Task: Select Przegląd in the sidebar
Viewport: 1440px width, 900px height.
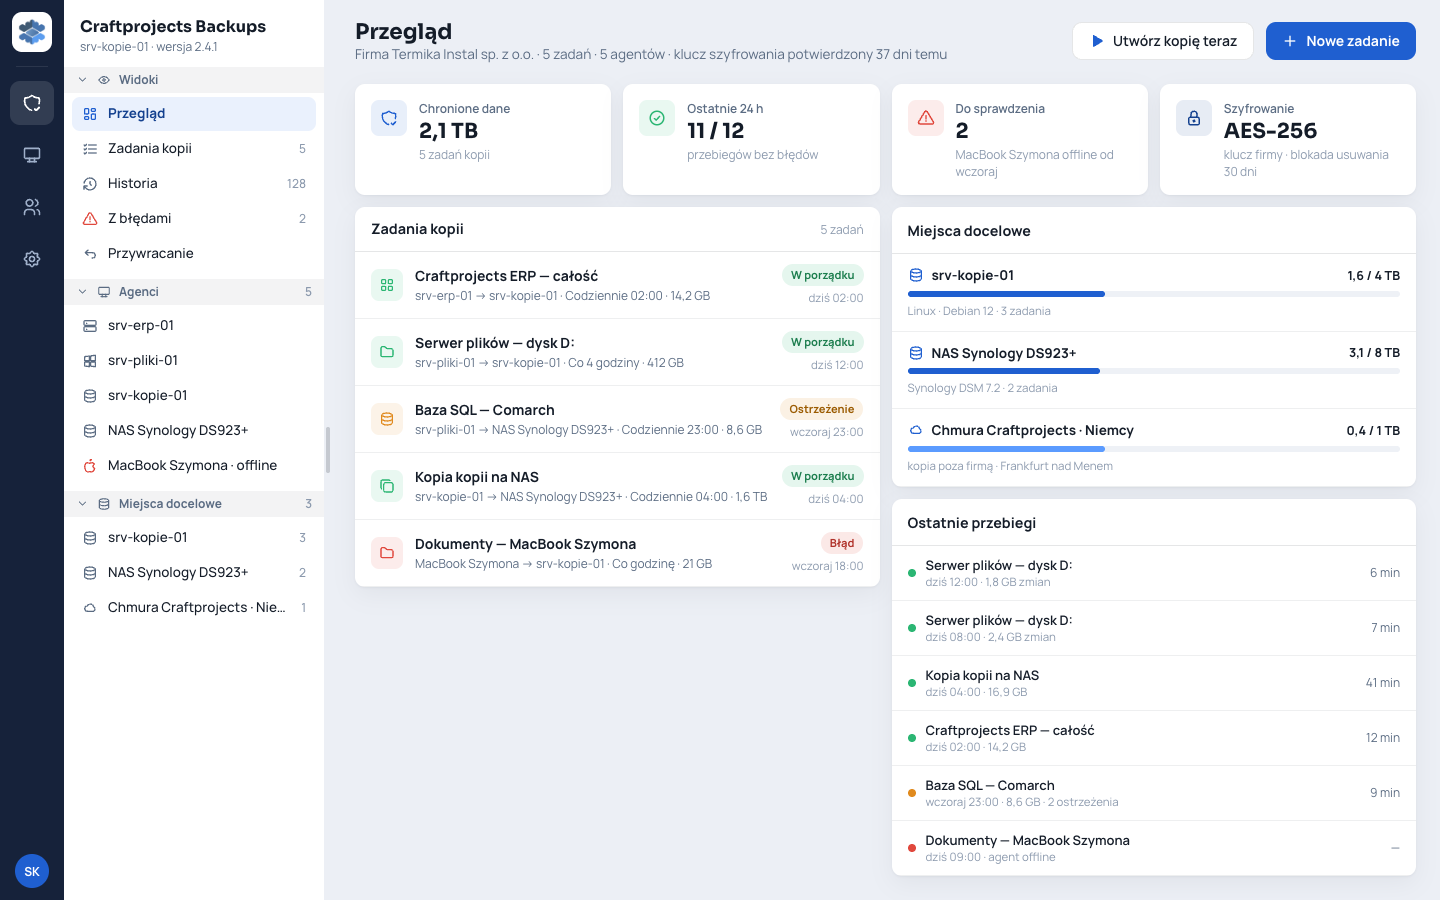Action: [x=194, y=114]
